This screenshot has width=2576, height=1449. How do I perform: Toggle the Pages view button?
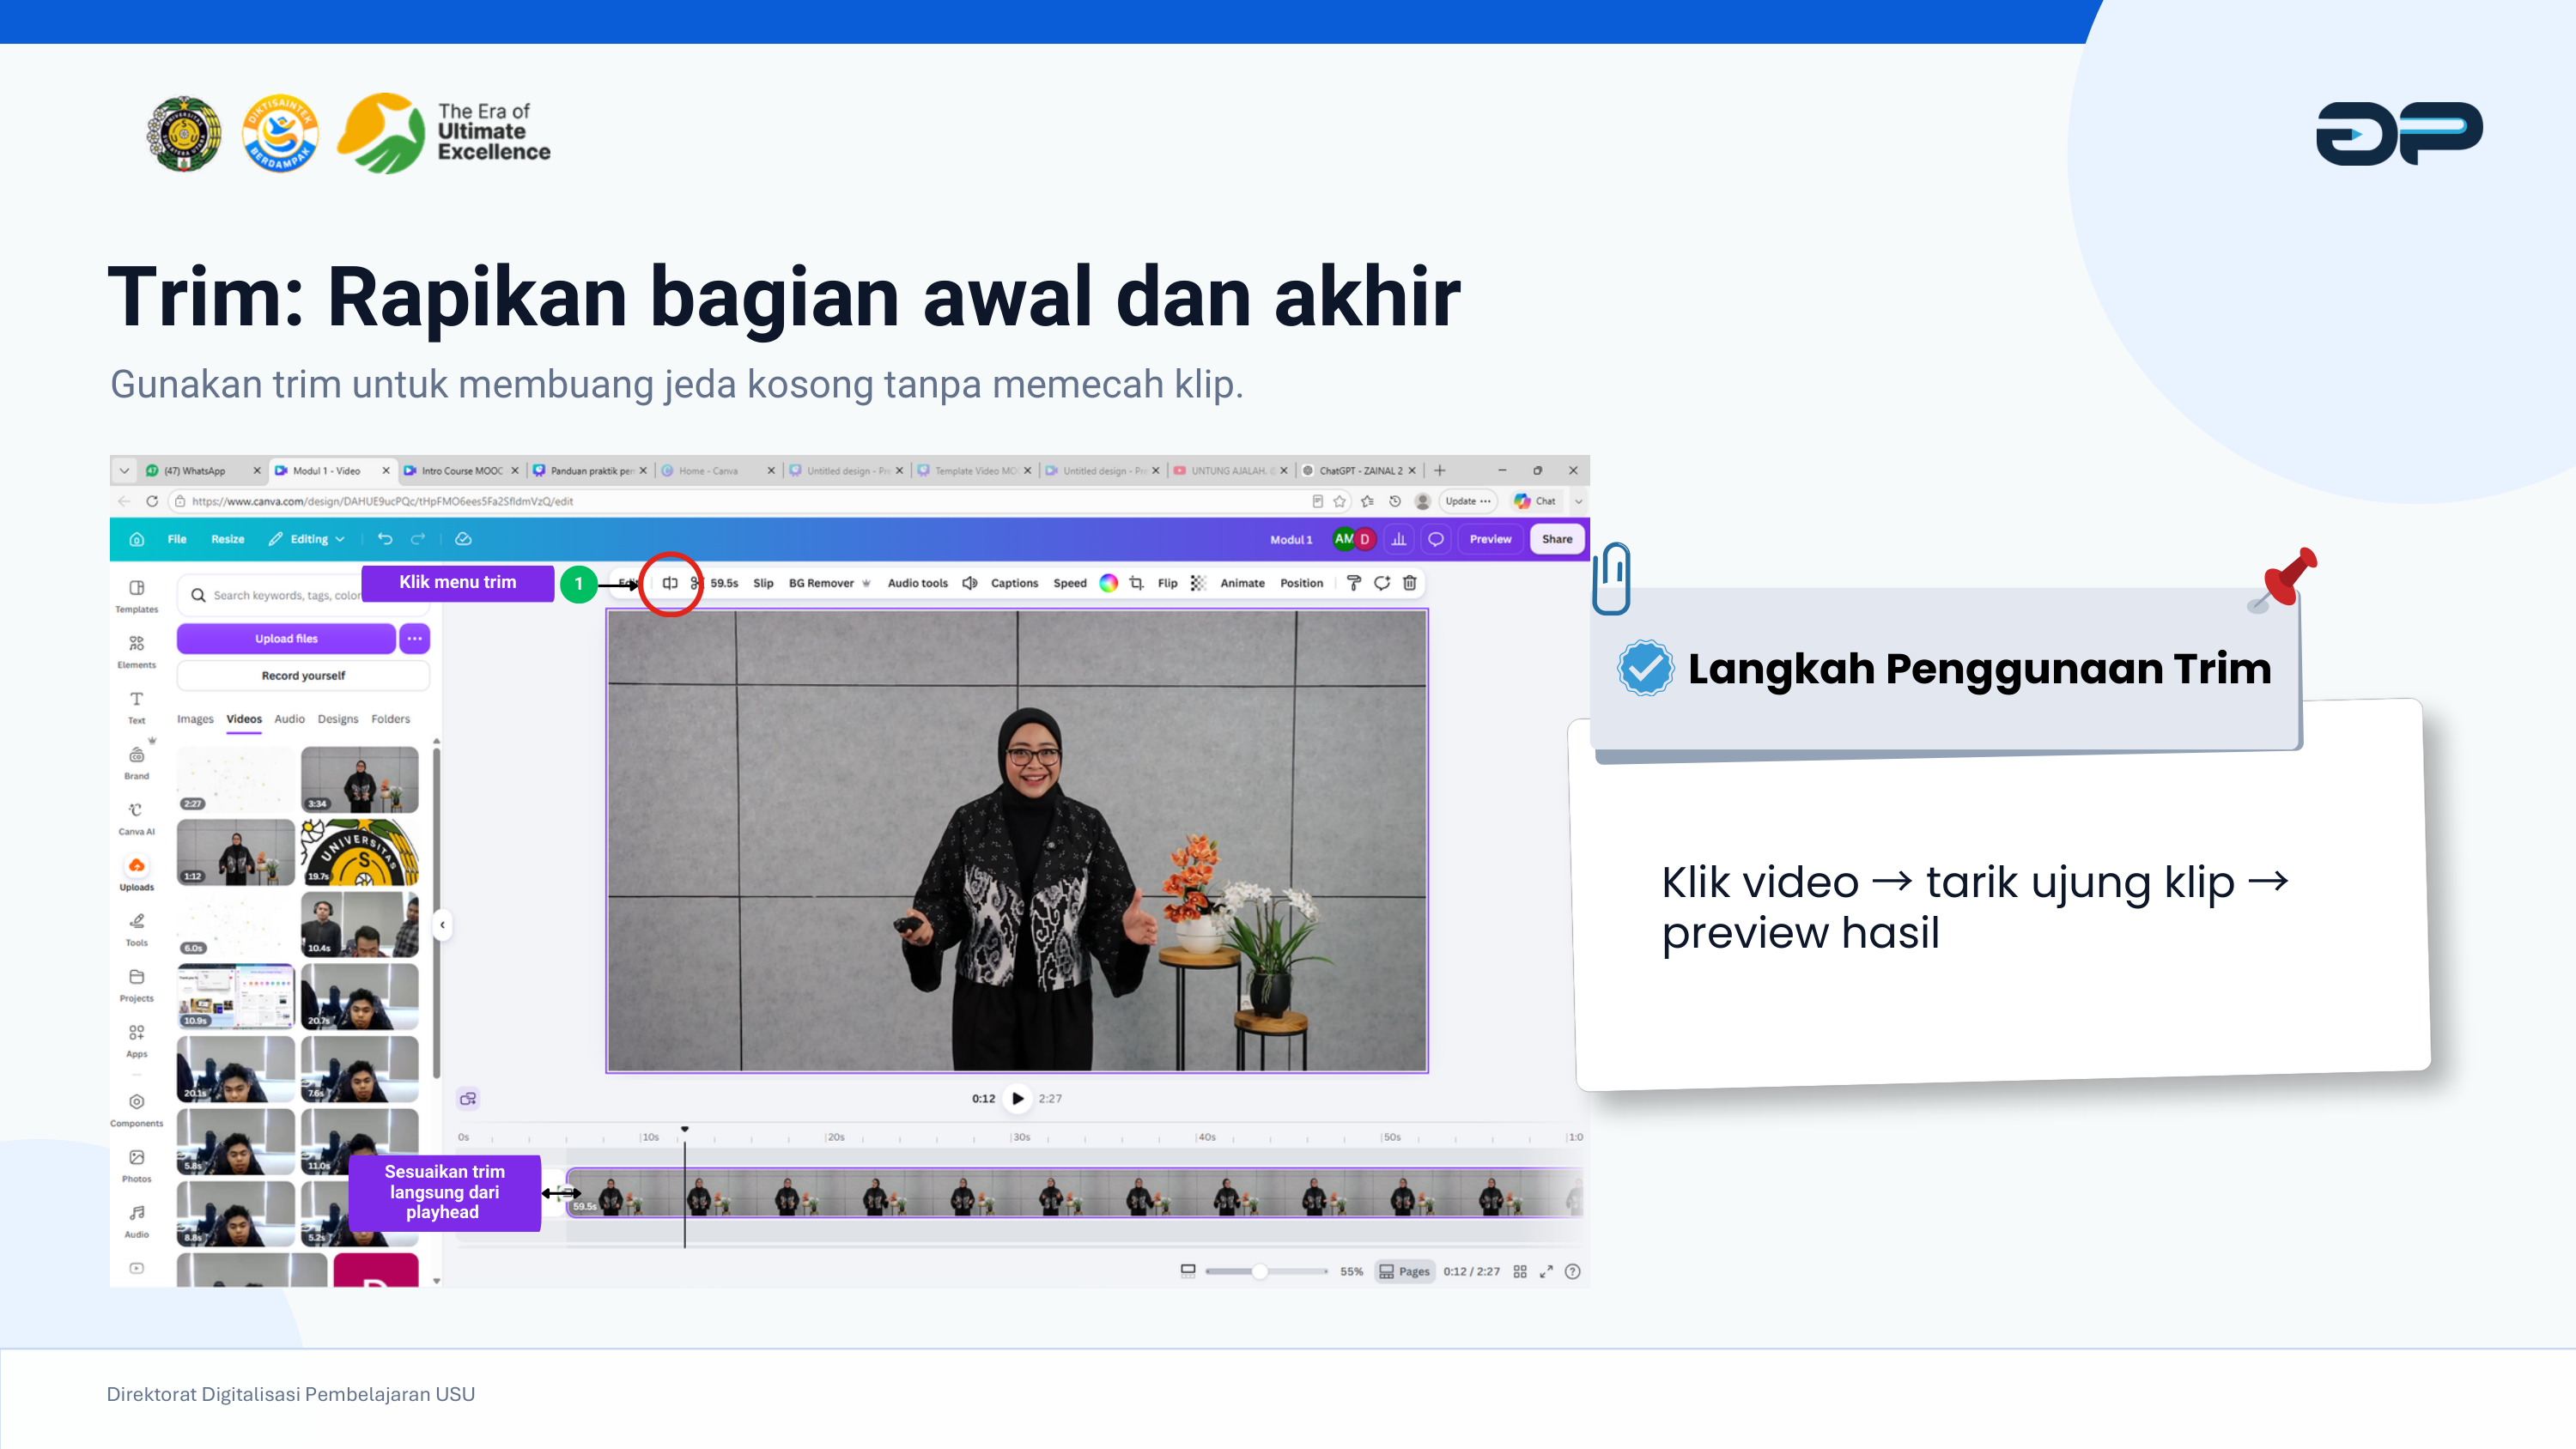click(x=1404, y=1271)
